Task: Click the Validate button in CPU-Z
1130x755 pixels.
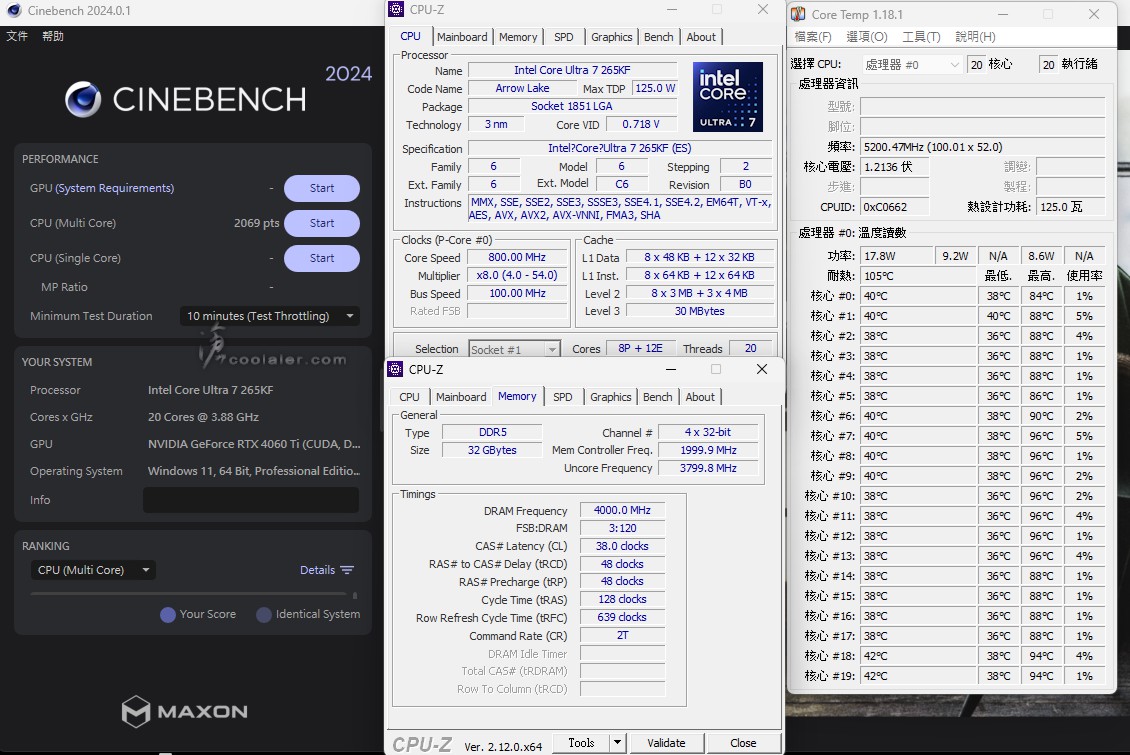Action: tap(667, 743)
